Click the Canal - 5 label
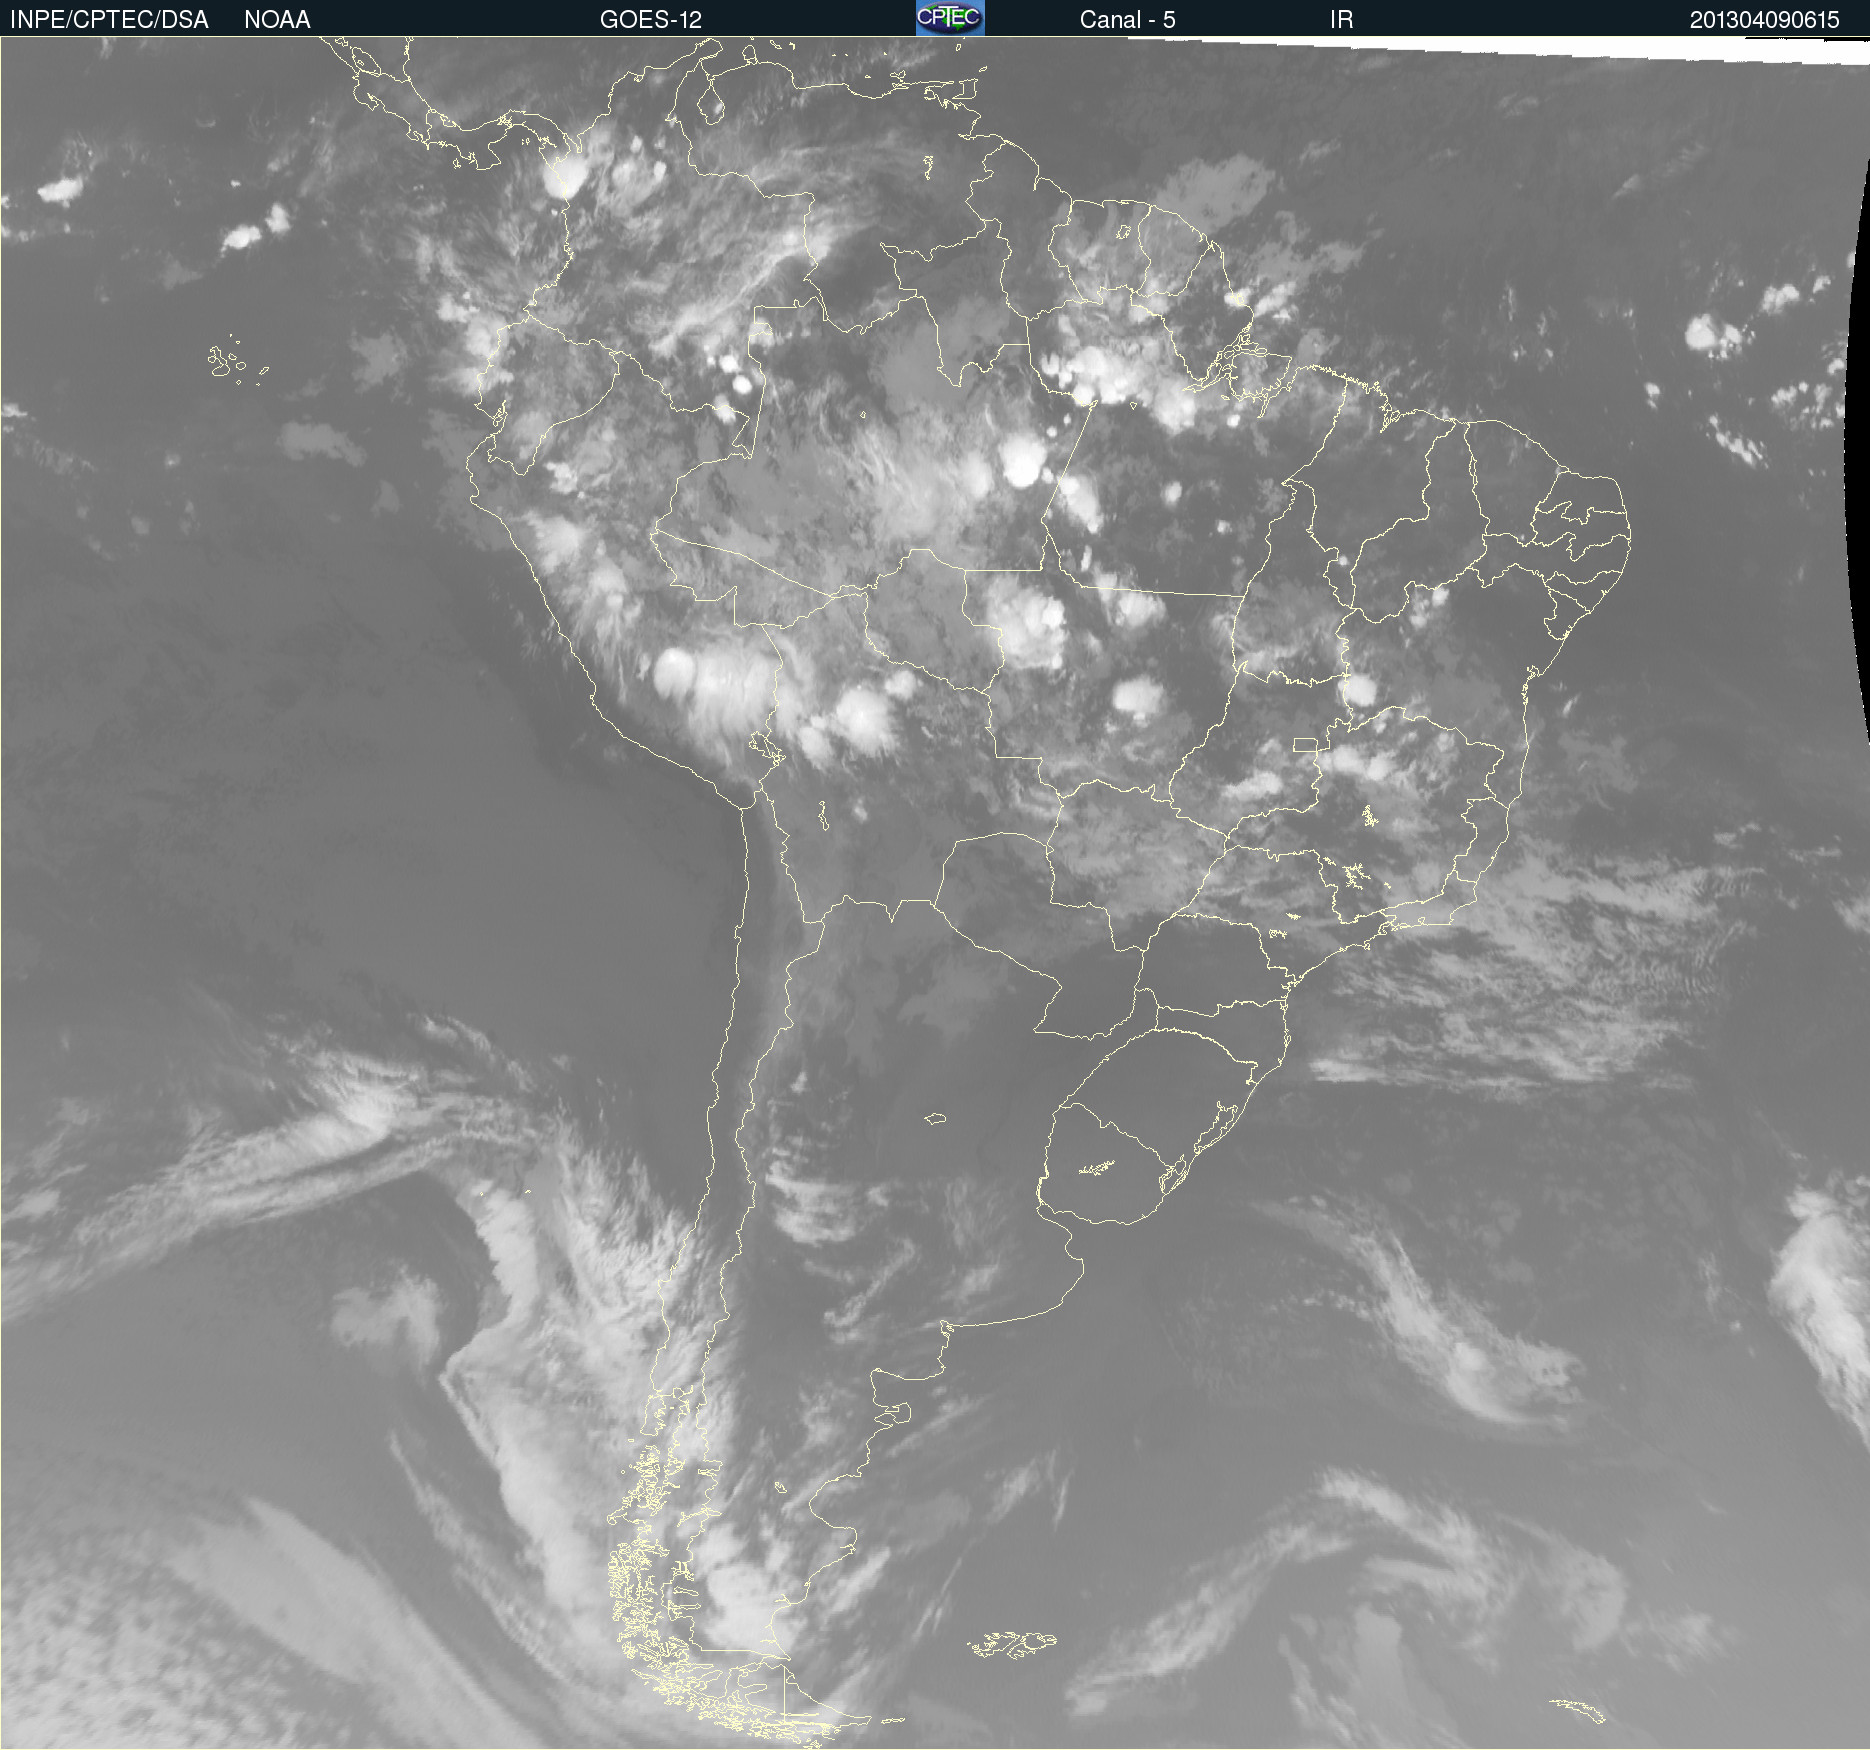This screenshot has width=1870, height=1750. tap(1127, 20)
